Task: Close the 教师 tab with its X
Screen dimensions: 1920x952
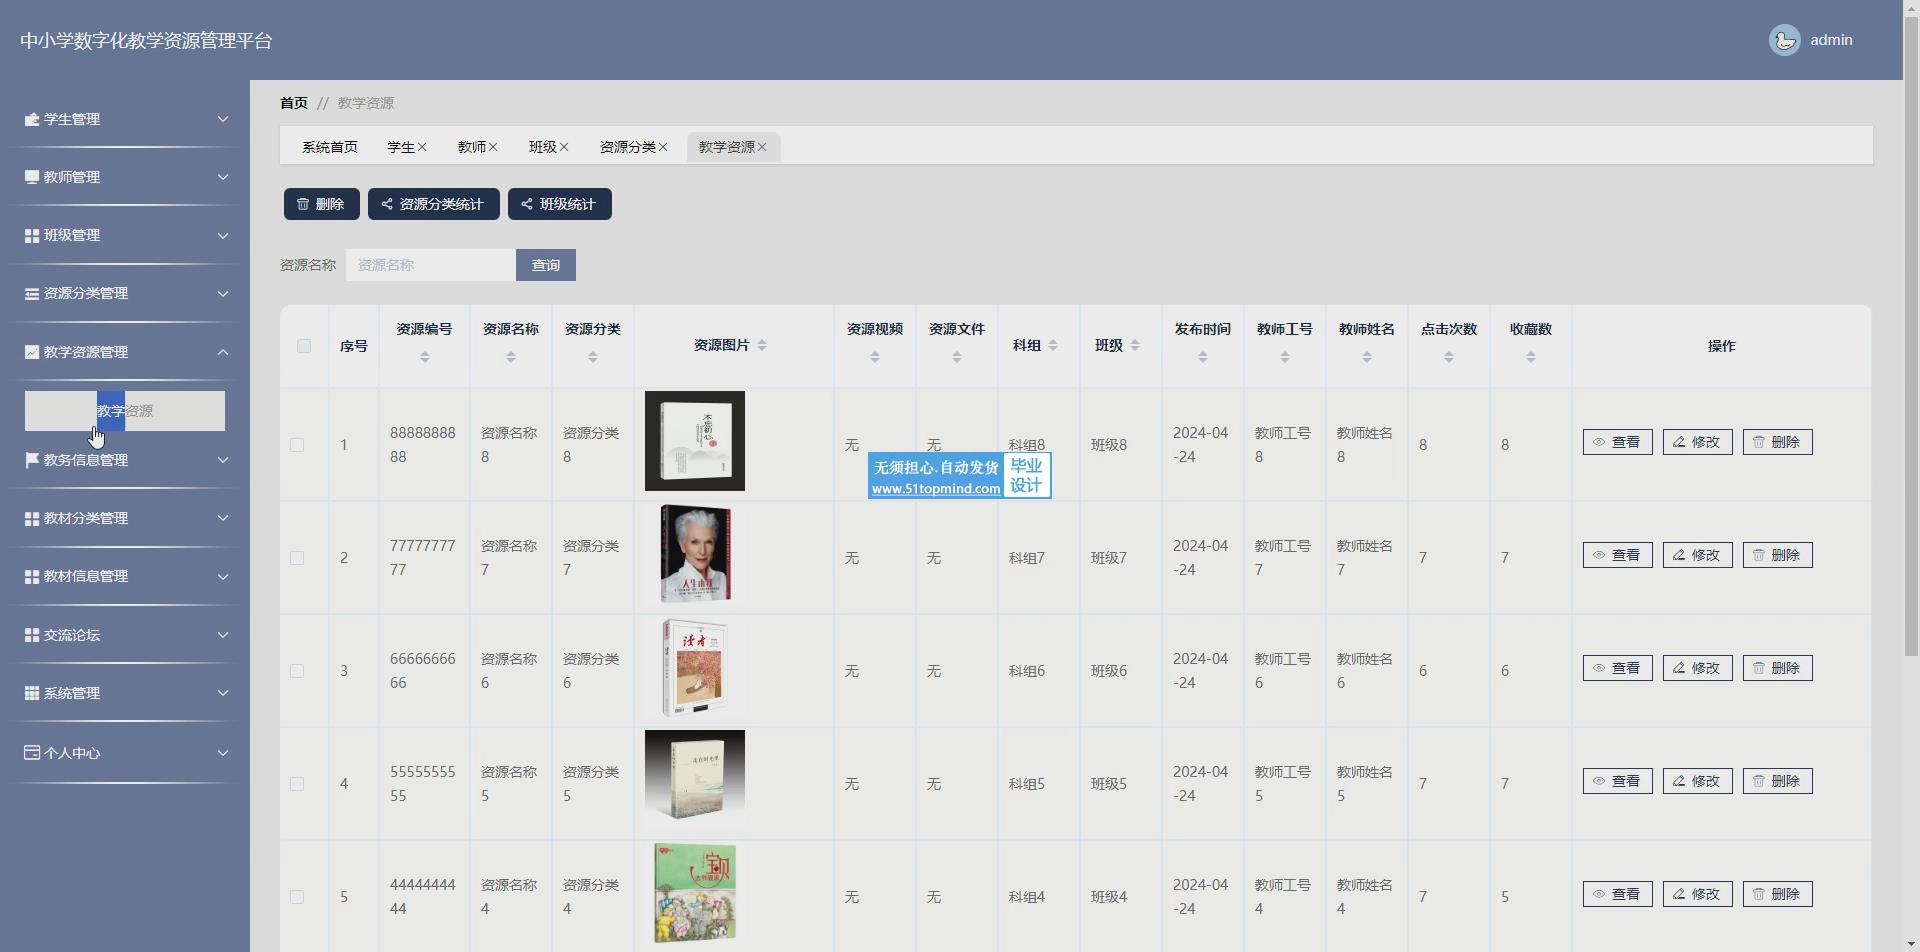Action: [493, 147]
